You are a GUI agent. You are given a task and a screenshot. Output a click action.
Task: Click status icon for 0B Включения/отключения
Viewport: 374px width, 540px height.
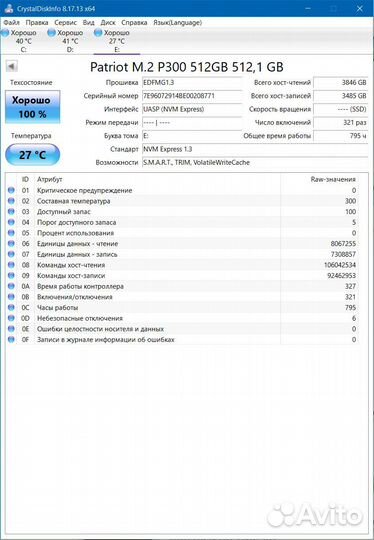pos(11,297)
